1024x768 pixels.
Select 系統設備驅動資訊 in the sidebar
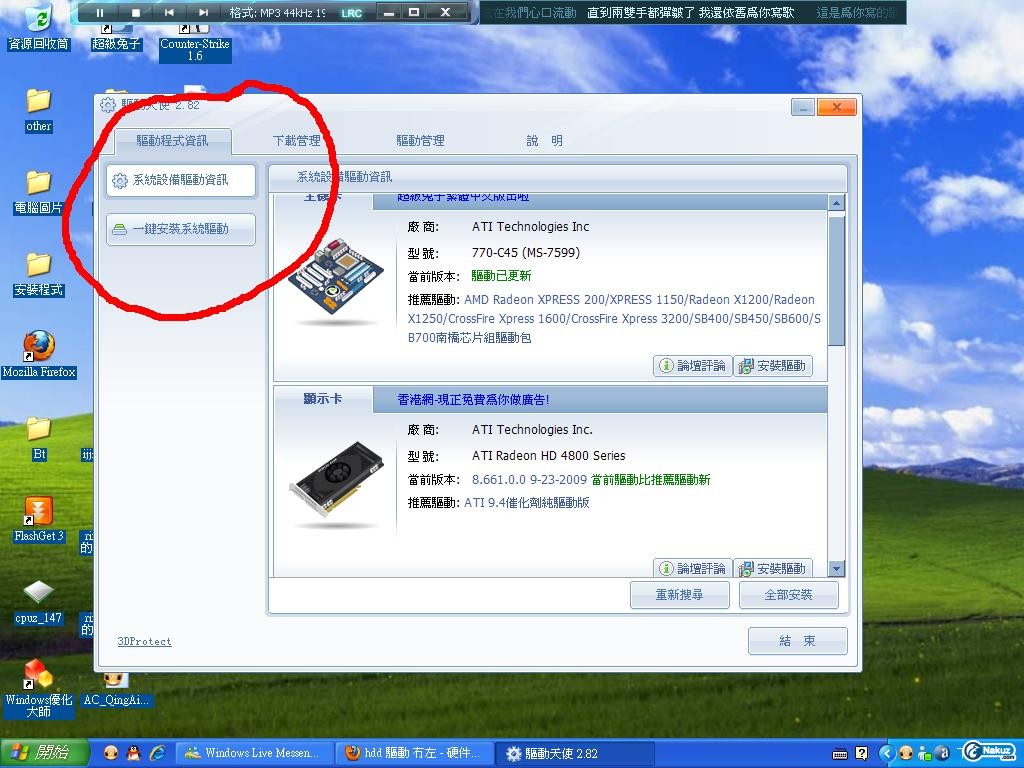(181, 180)
